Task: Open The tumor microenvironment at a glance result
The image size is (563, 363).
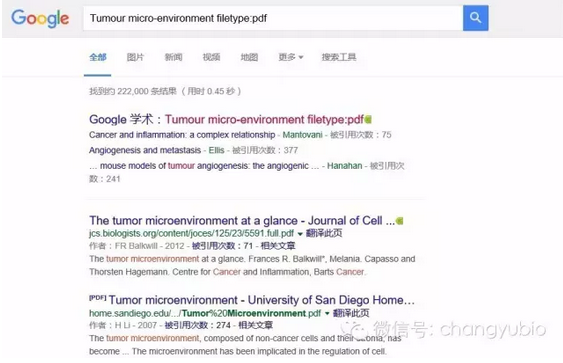Action: pyautogui.click(x=242, y=220)
